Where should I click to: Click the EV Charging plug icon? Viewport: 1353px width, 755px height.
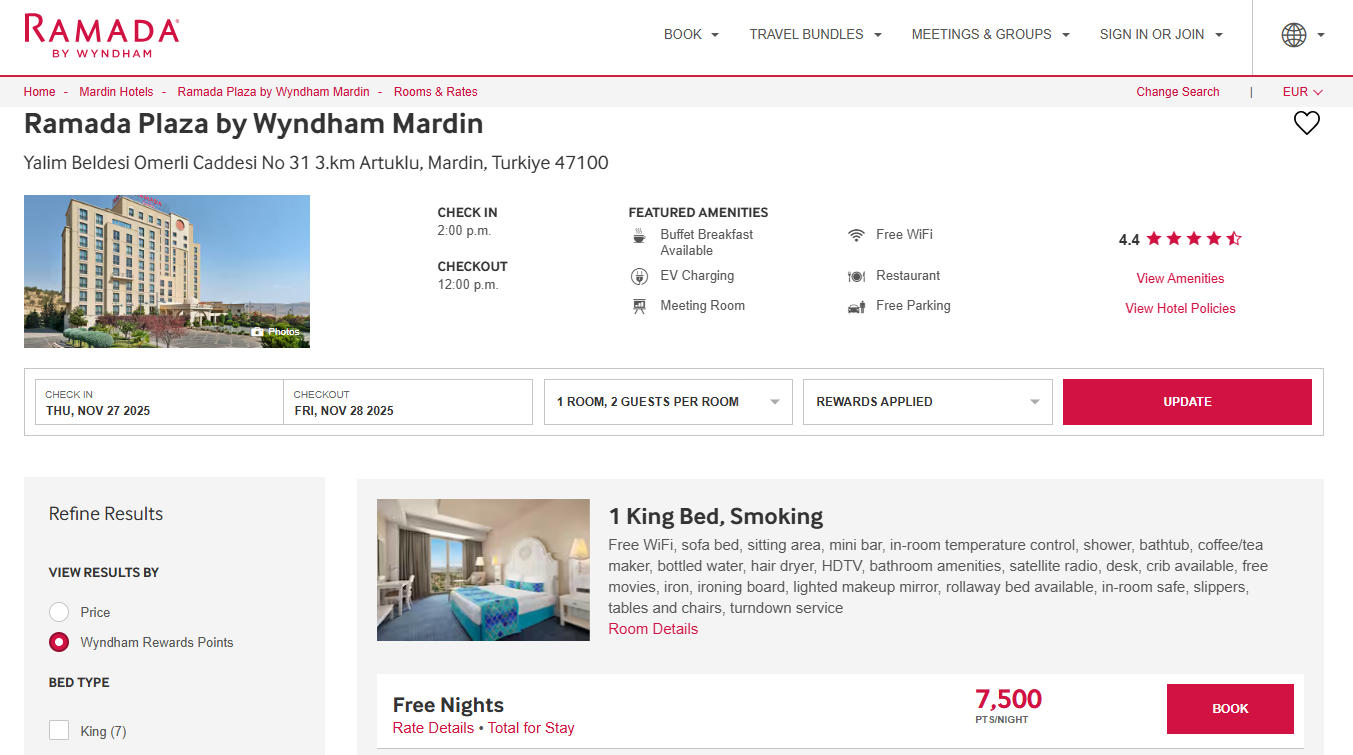[x=639, y=277]
